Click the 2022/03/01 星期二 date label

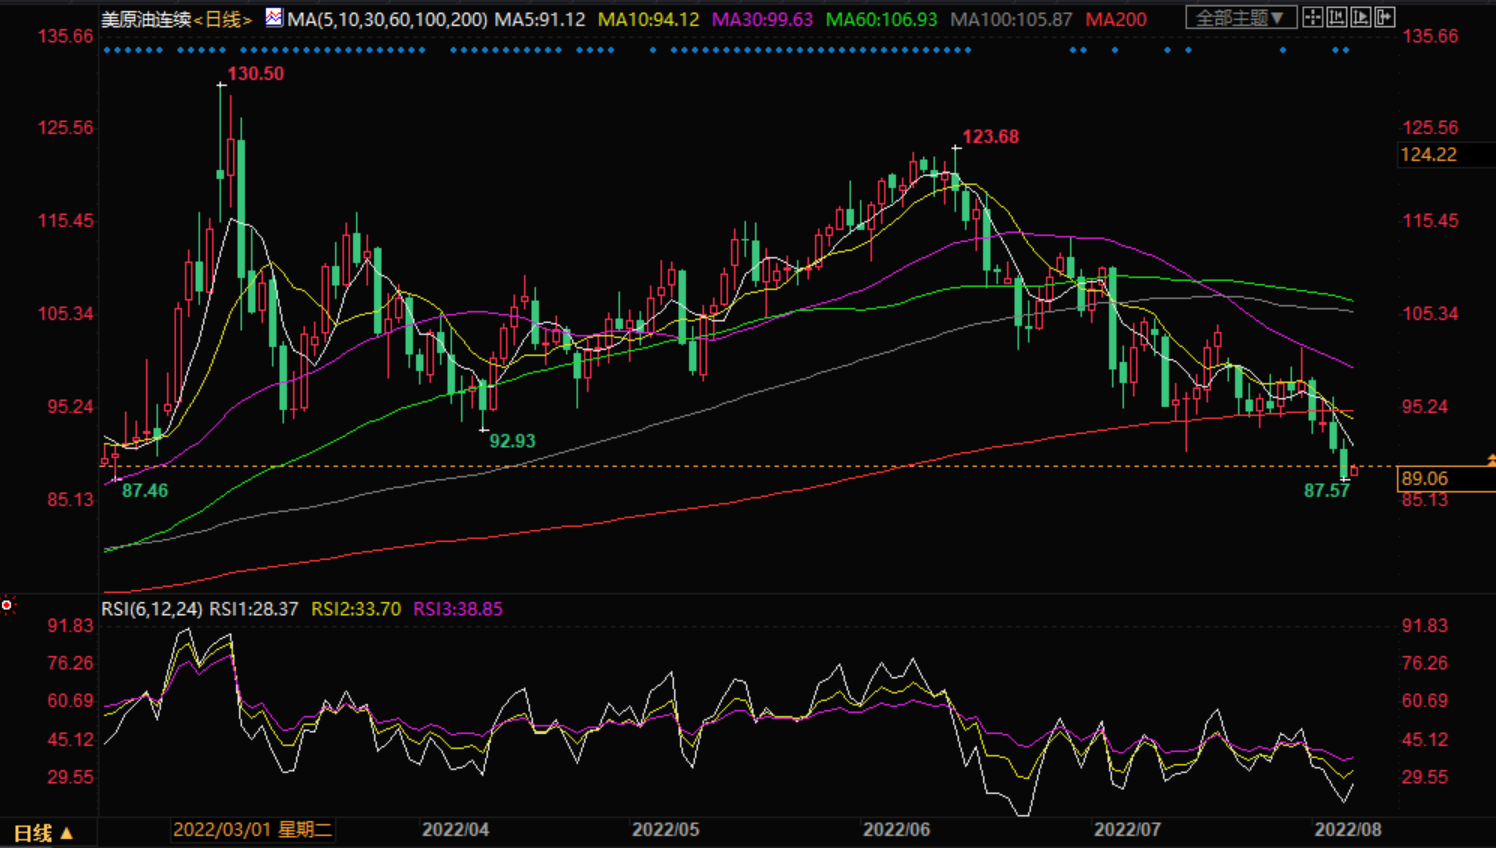(x=252, y=829)
